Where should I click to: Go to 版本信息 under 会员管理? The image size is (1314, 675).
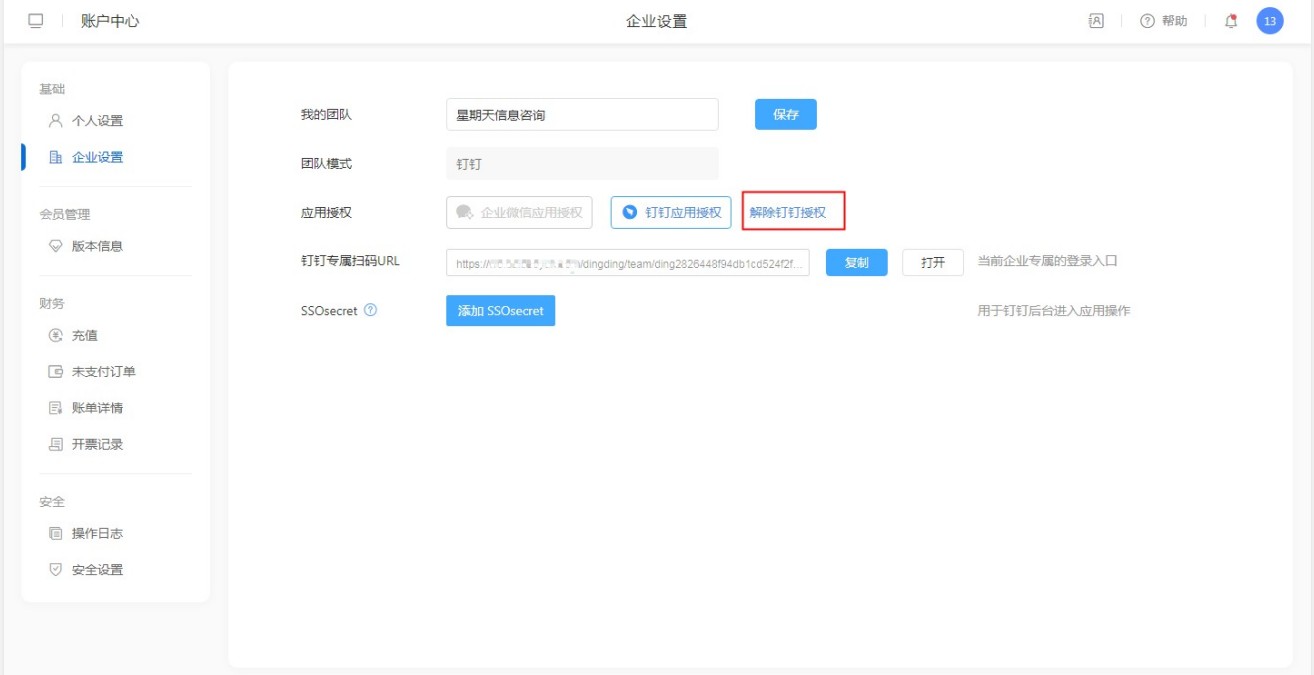(97, 246)
